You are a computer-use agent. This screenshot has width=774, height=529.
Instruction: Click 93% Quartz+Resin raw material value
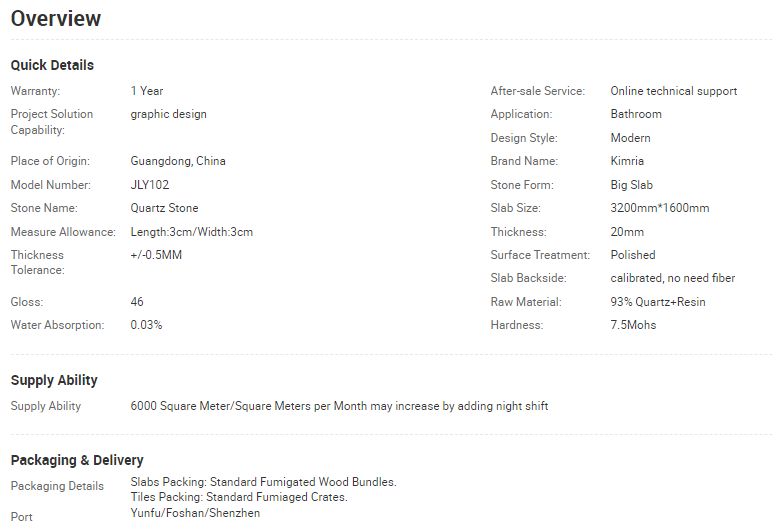(657, 302)
